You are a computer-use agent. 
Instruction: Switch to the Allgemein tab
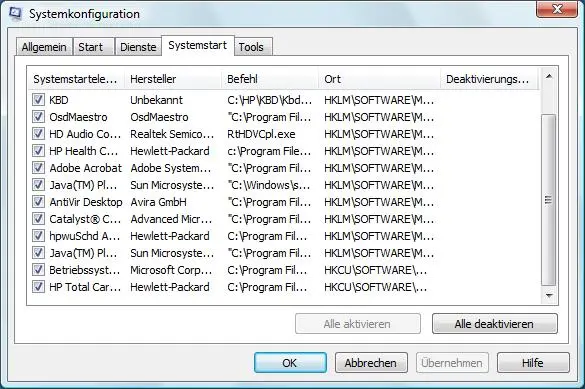44,47
